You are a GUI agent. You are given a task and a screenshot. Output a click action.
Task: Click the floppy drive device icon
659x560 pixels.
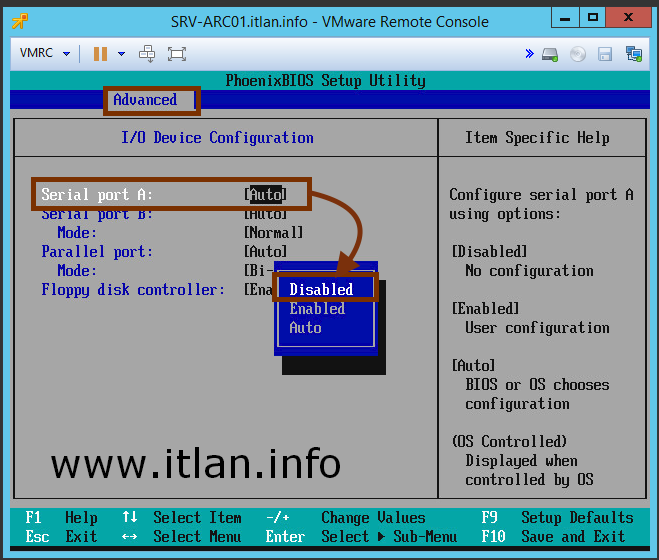point(605,54)
